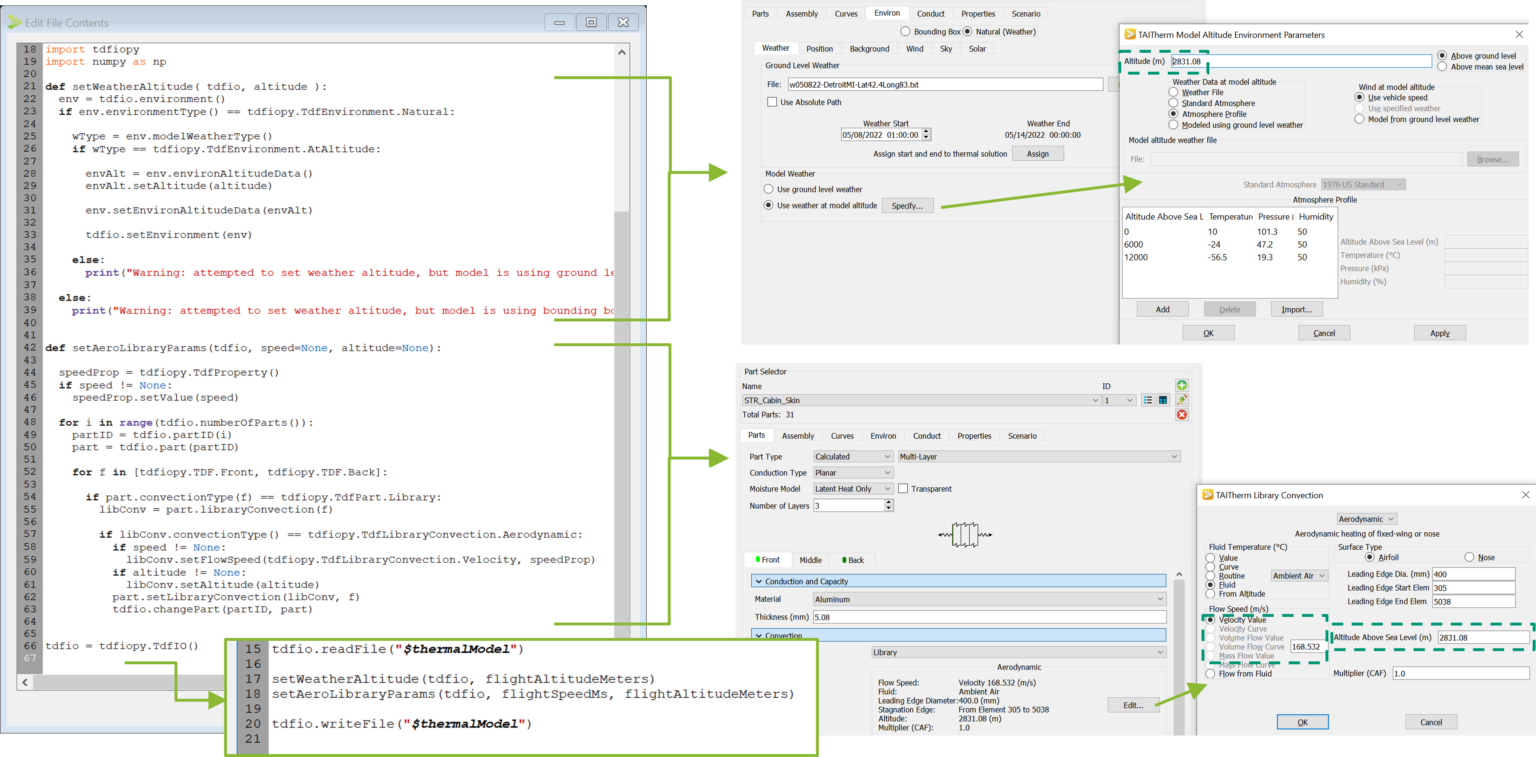Click the Number of Layers spinner
Screen dimensions: 1536x757
pyautogui.click(x=889, y=506)
